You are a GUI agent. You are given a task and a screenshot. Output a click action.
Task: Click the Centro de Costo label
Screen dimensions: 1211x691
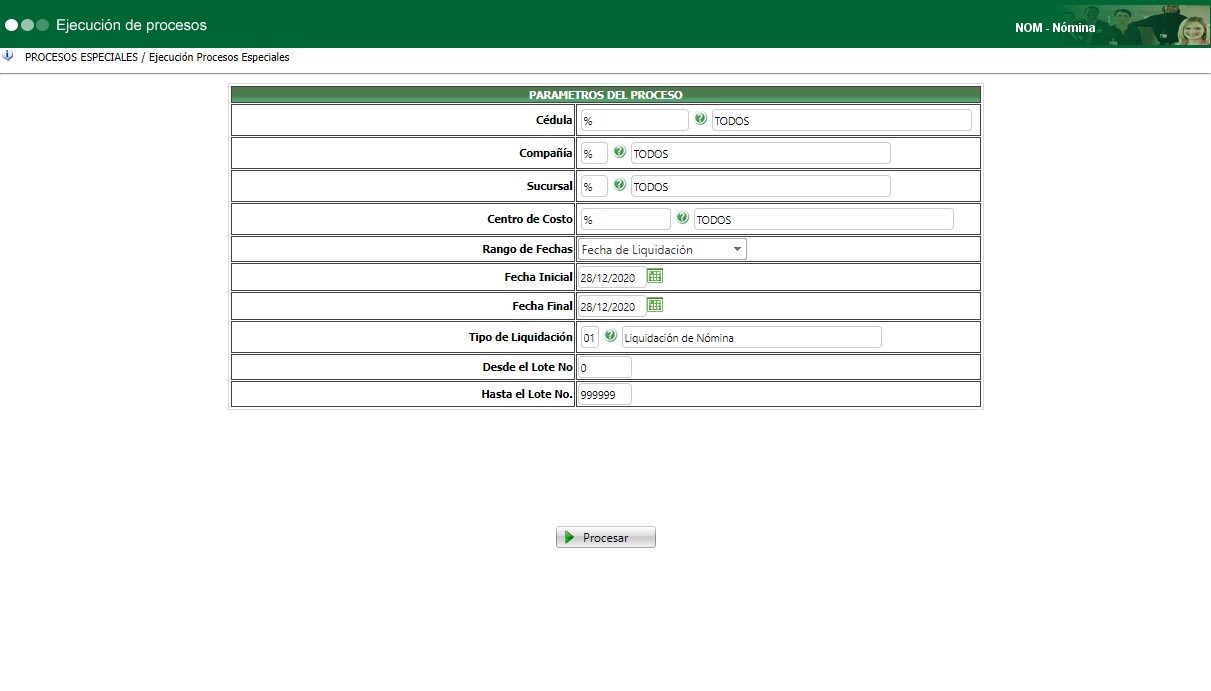530,219
